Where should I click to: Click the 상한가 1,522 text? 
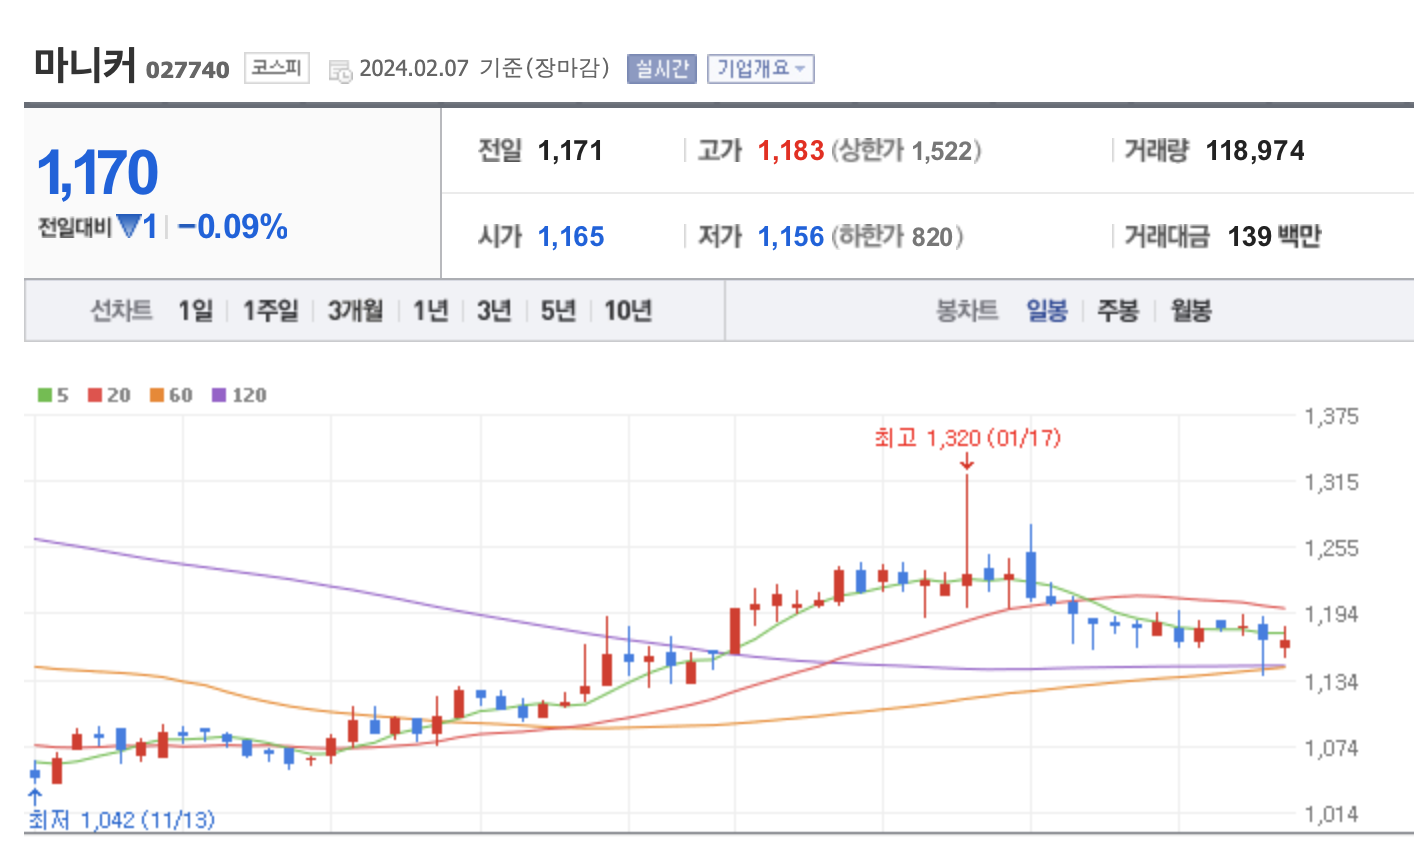(x=906, y=151)
